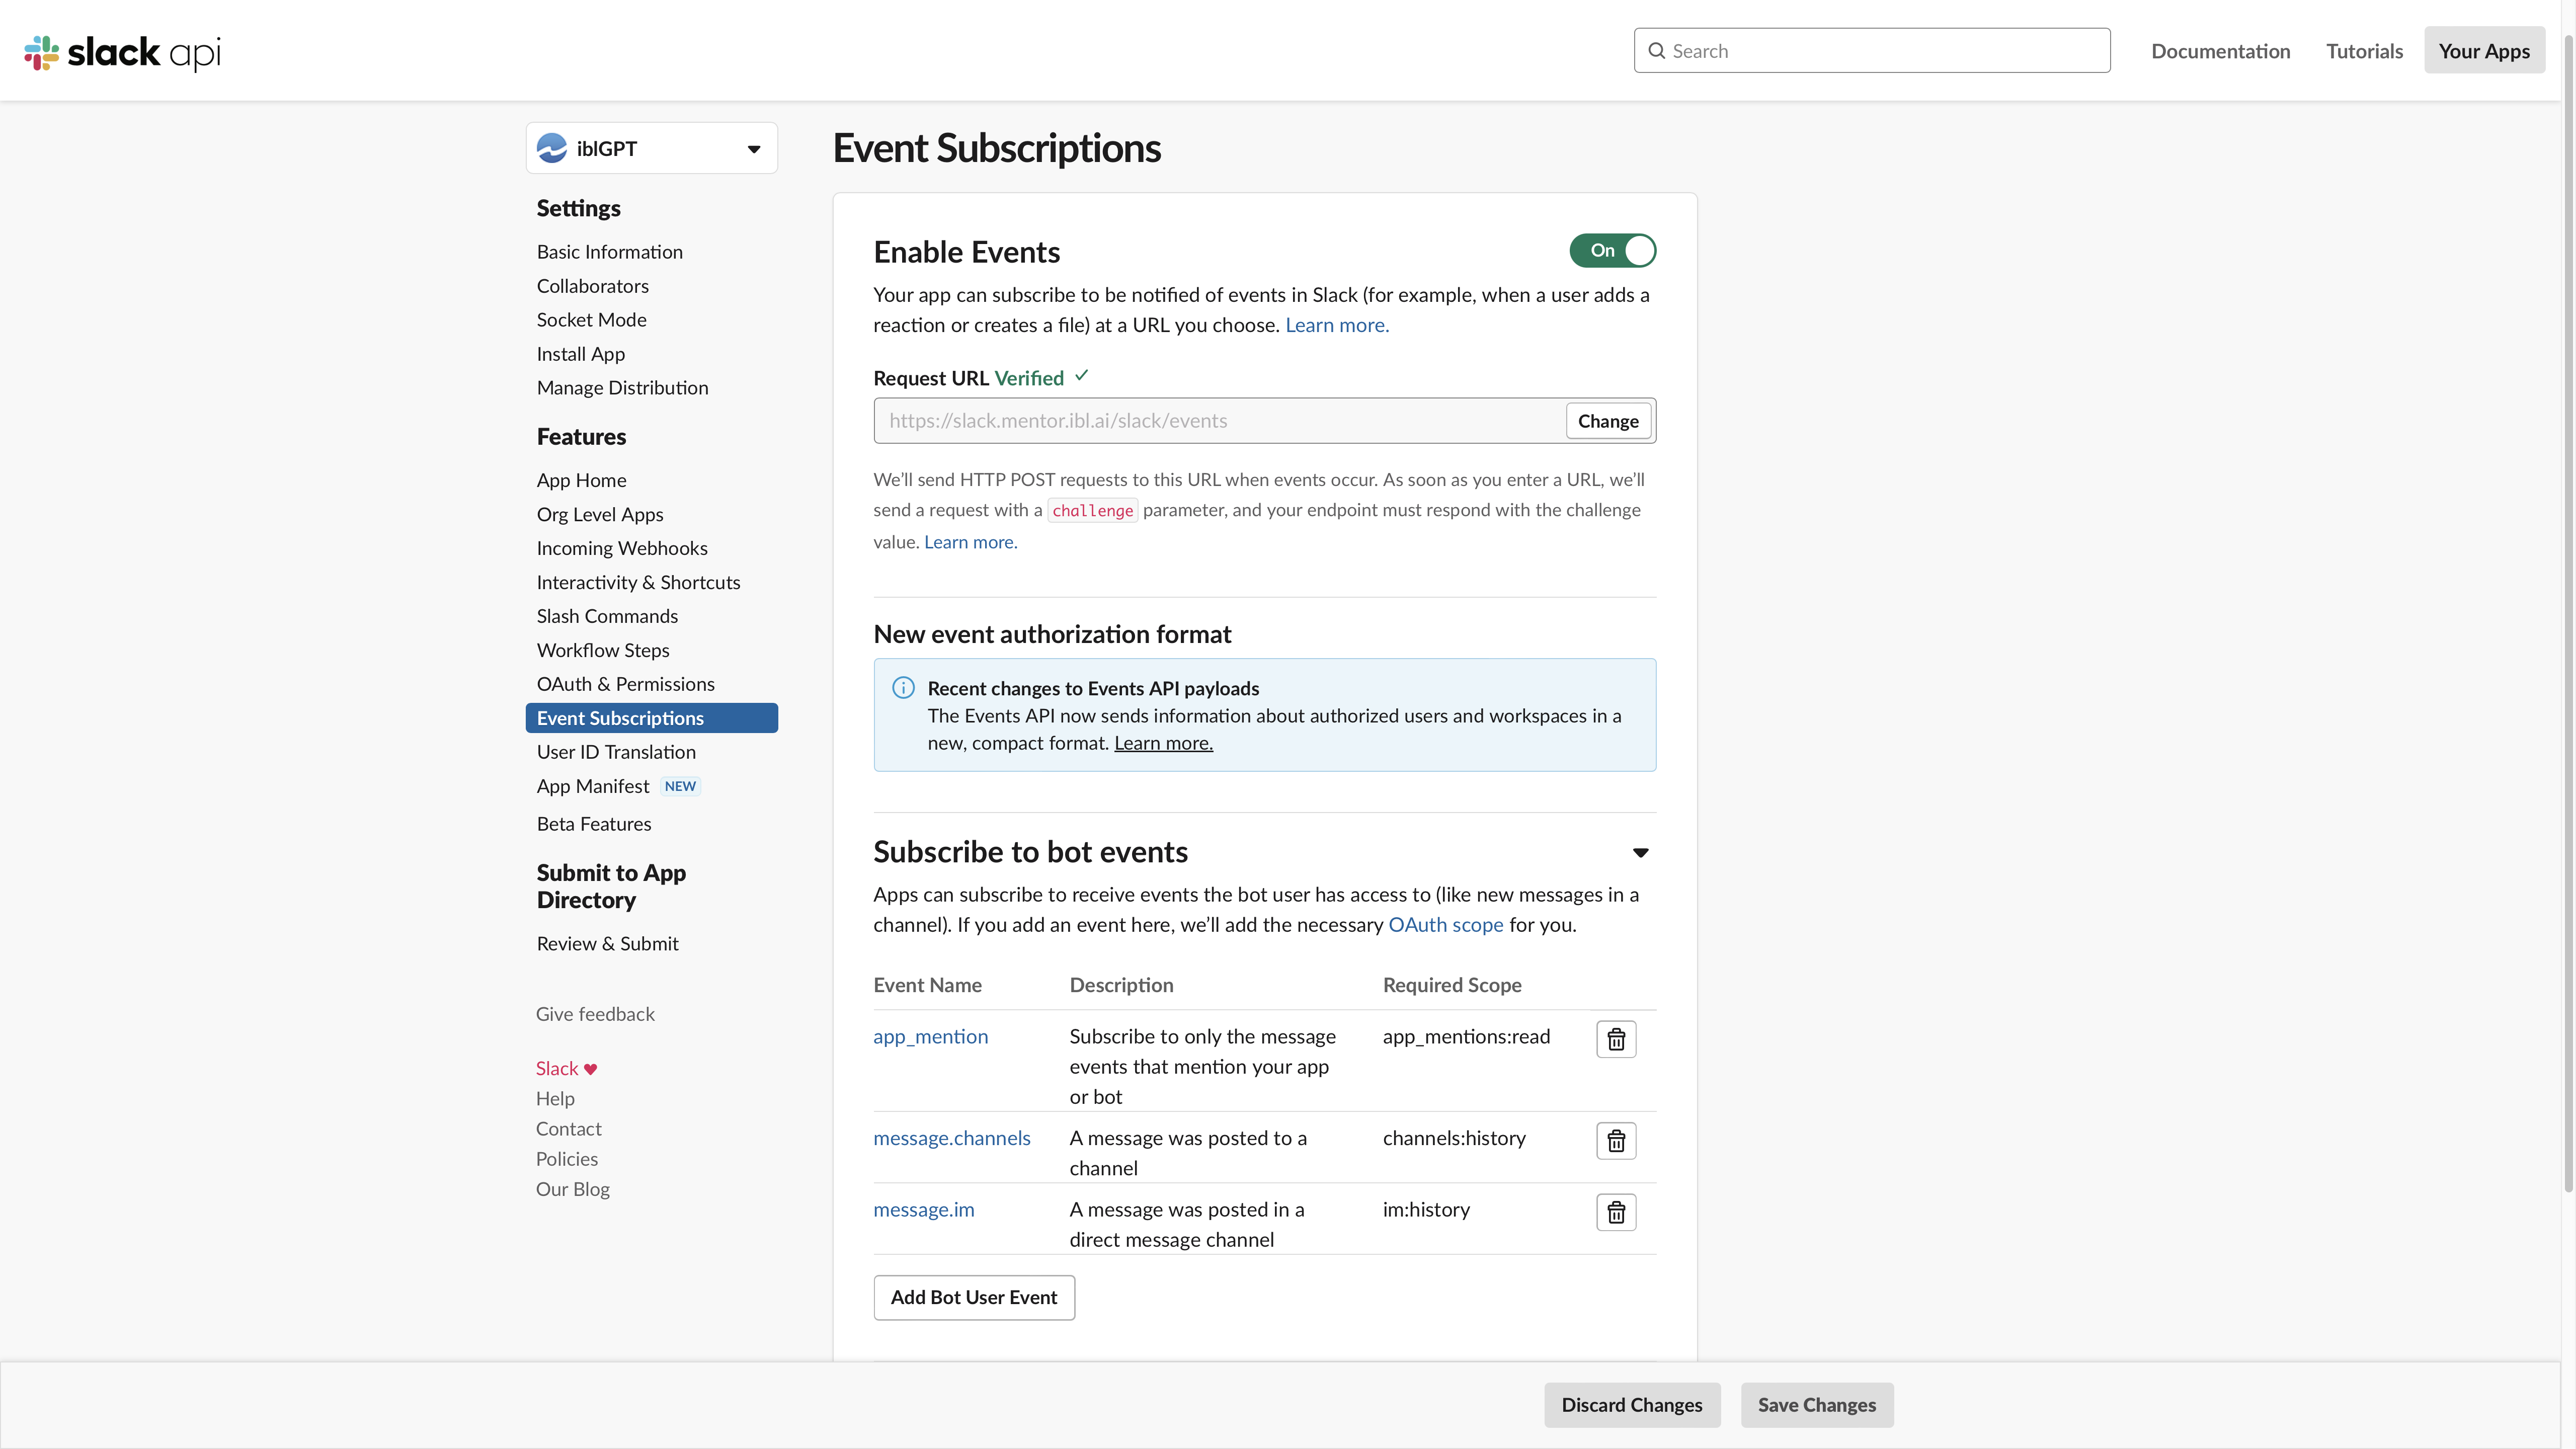Click Give feedback link
The image size is (2576, 1449).
[x=595, y=1014]
